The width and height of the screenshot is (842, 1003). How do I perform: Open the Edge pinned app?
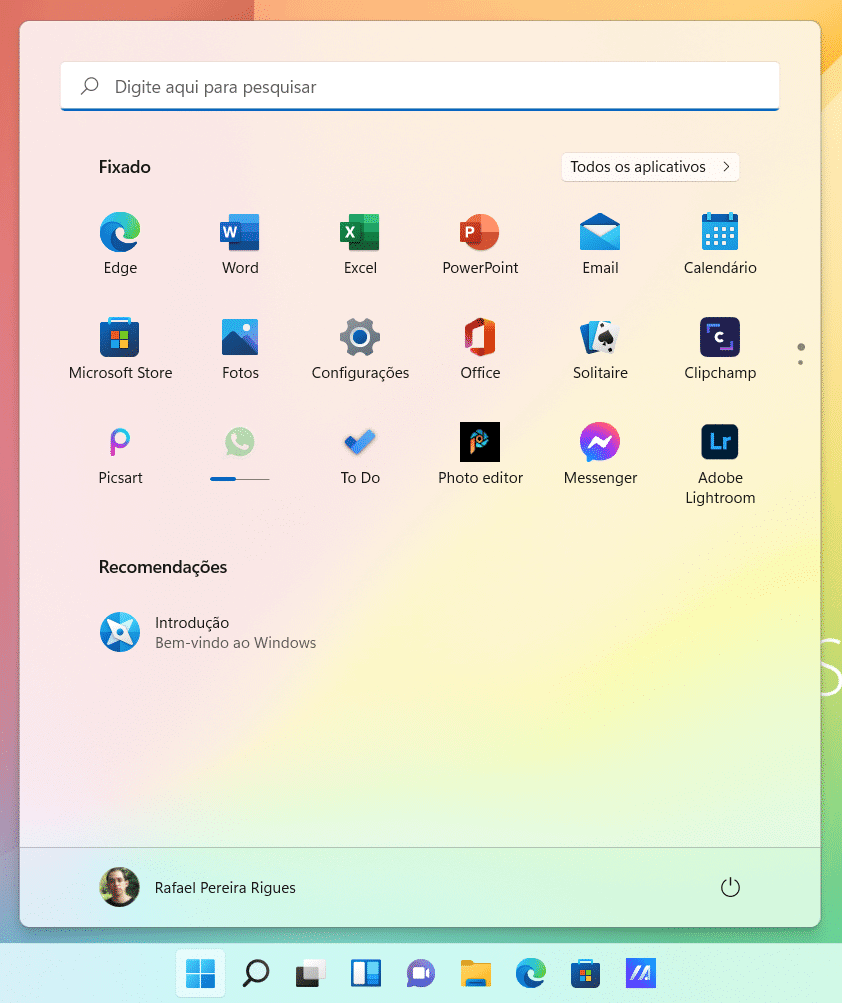(120, 243)
